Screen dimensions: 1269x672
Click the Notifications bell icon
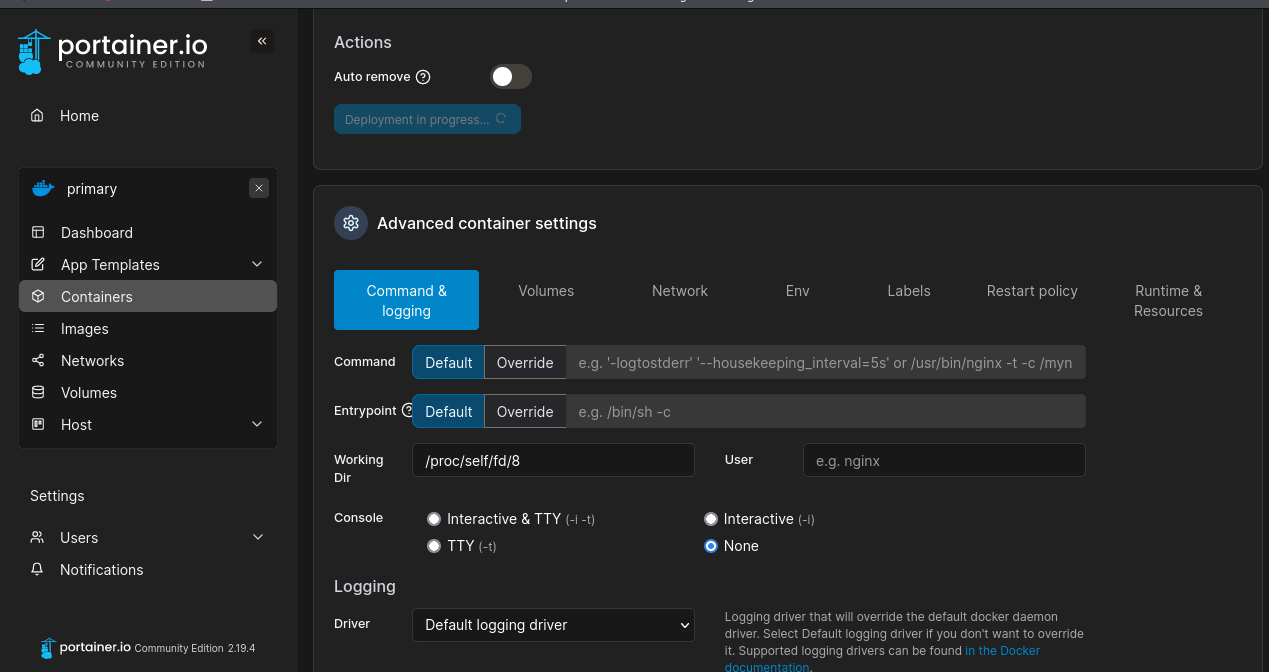tap(37, 569)
